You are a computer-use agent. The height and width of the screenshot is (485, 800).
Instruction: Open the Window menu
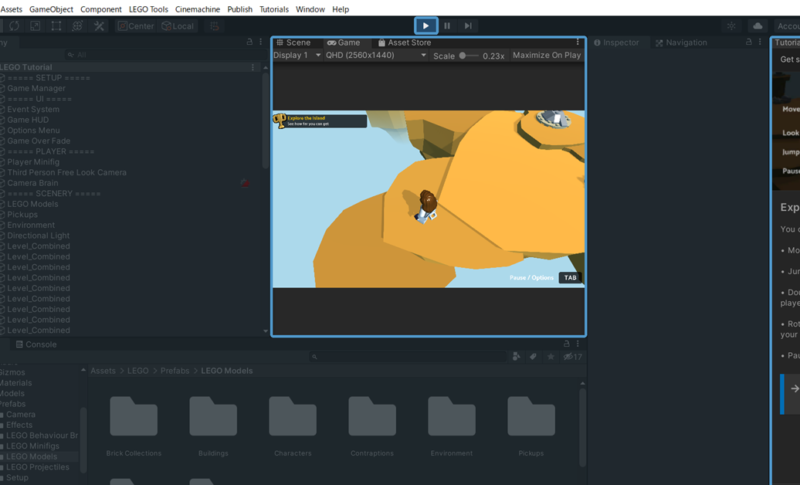click(310, 9)
